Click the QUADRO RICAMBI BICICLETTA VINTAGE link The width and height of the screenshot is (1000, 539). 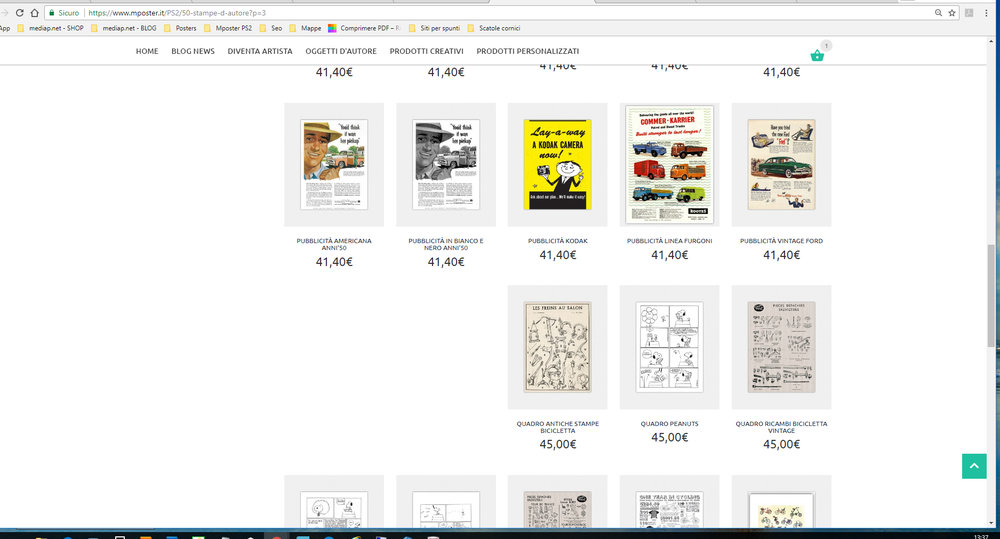(781, 427)
